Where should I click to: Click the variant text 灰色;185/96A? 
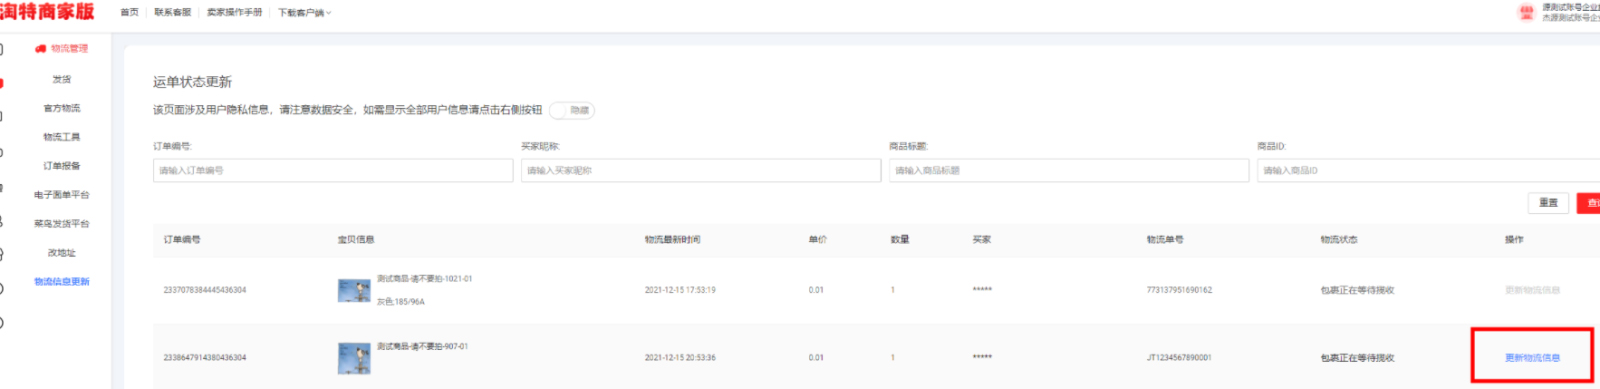click(401, 301)
